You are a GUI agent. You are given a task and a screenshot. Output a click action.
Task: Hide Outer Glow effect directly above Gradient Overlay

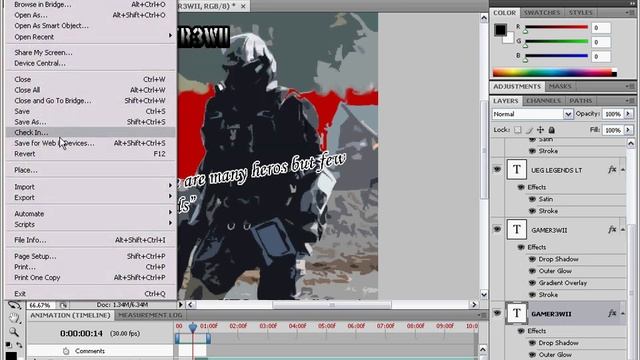click(532, 271)
